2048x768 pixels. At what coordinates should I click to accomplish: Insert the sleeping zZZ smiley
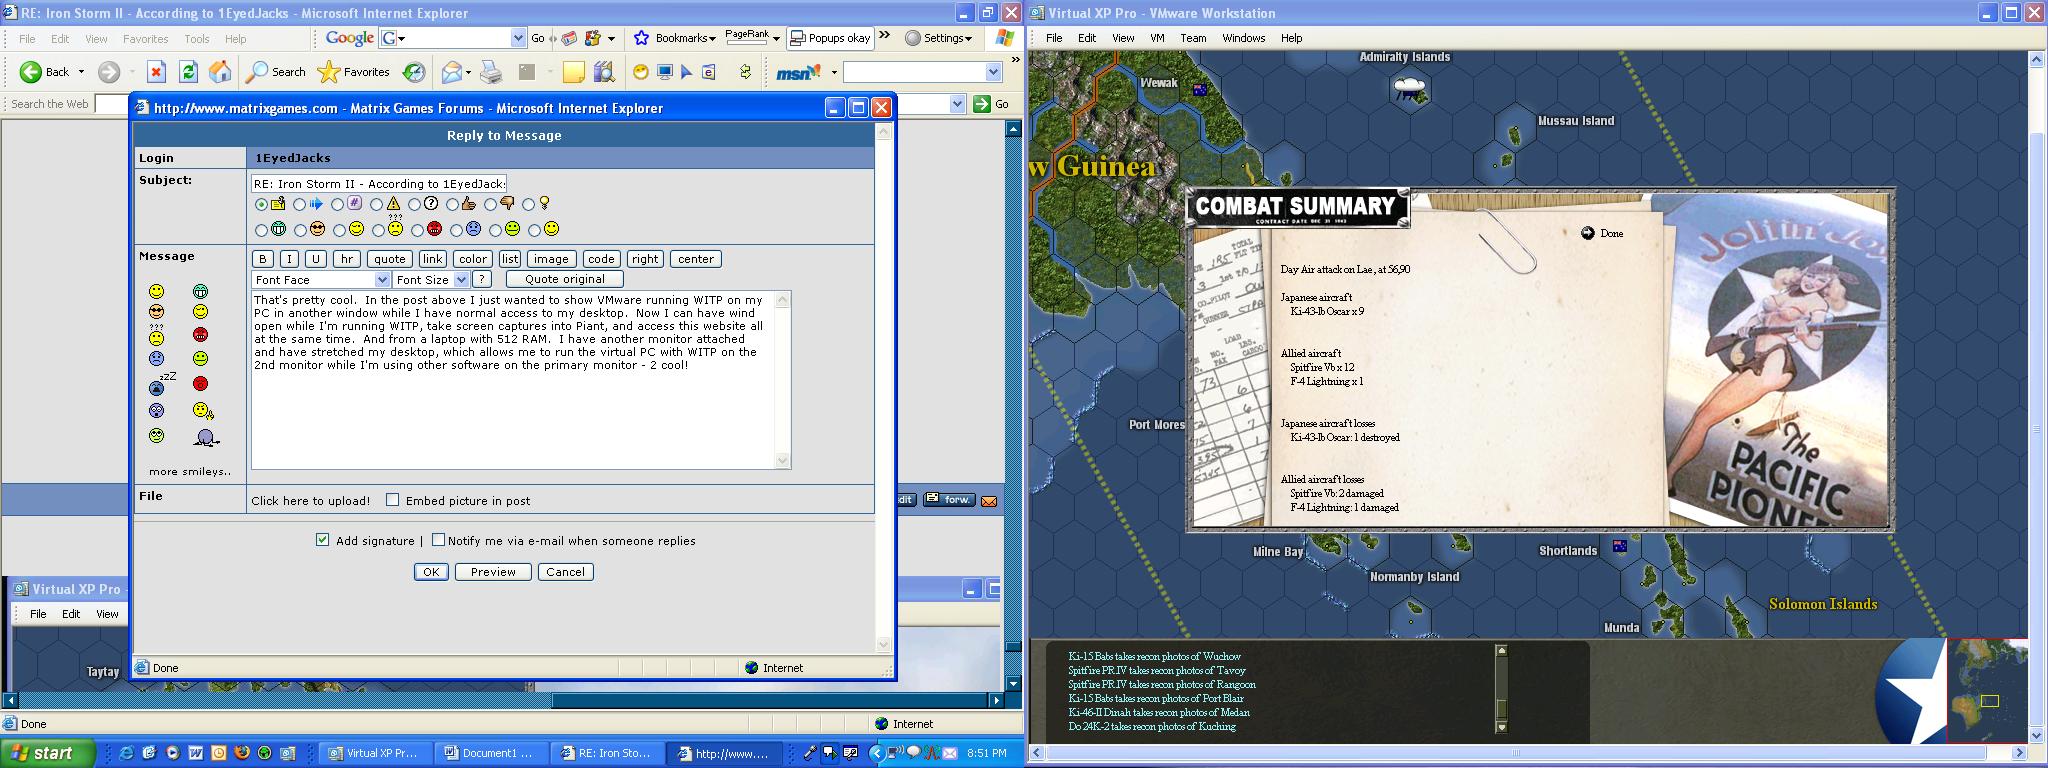tap(160, 384)
